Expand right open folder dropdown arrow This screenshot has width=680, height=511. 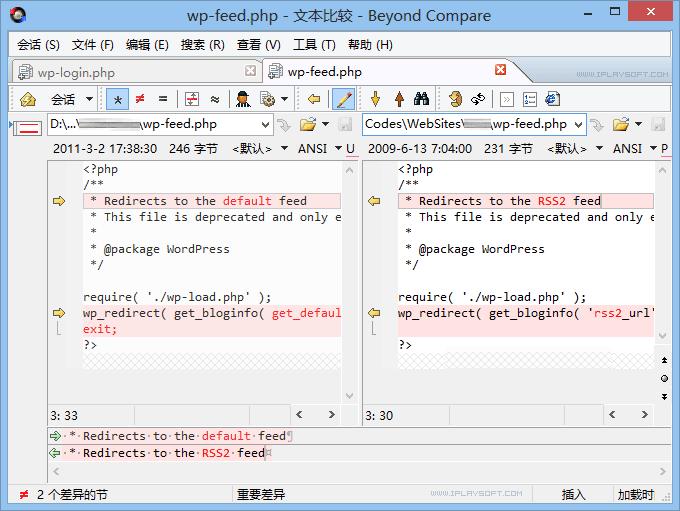coord(638,124)
